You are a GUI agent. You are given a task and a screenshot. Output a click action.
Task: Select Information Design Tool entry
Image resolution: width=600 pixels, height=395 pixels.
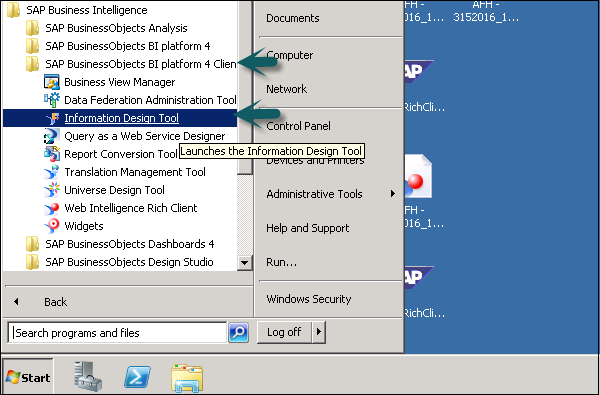[120, 118]
